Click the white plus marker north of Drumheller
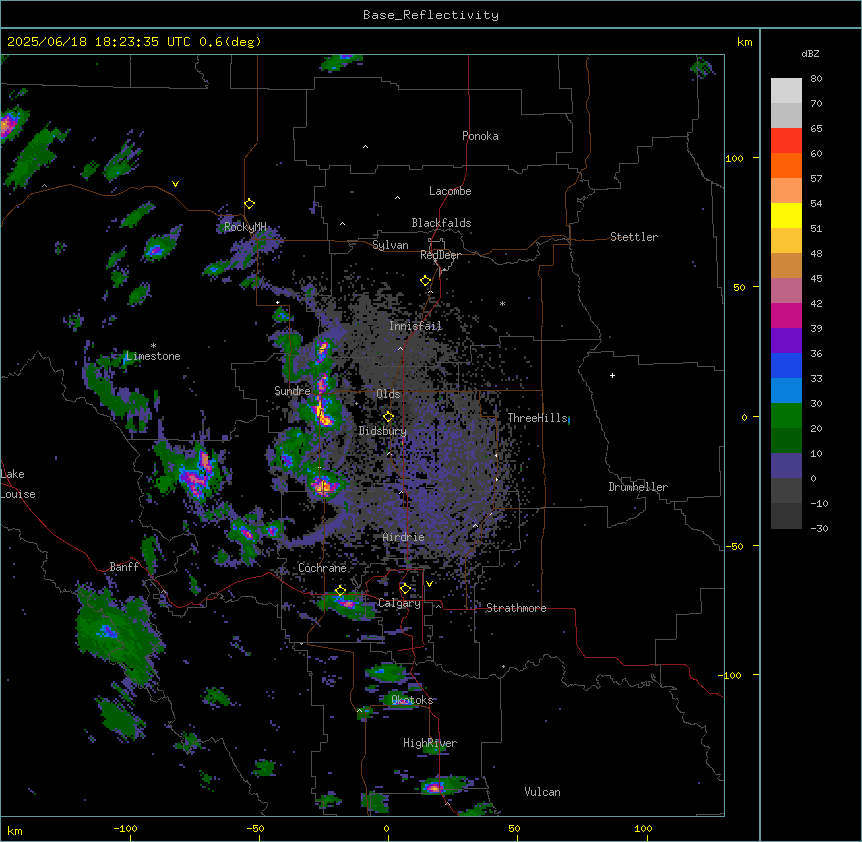This screenshot has width=862, height=842. pos(612,375)
